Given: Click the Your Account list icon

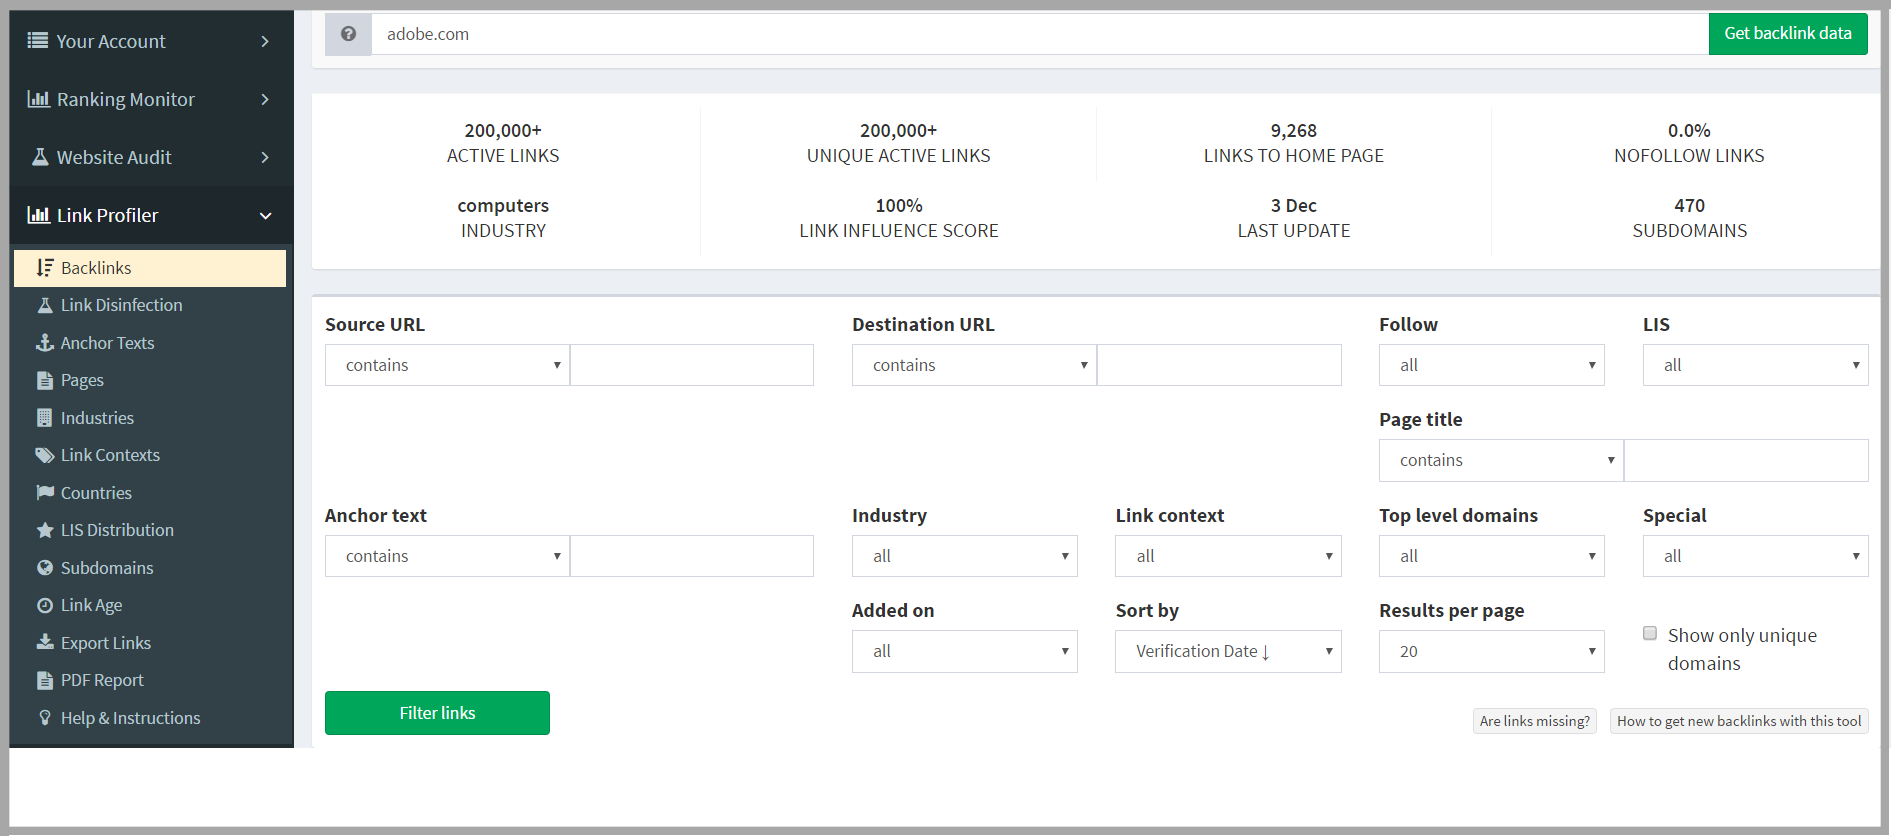Looking at the screenshot, I should [38, 41].
